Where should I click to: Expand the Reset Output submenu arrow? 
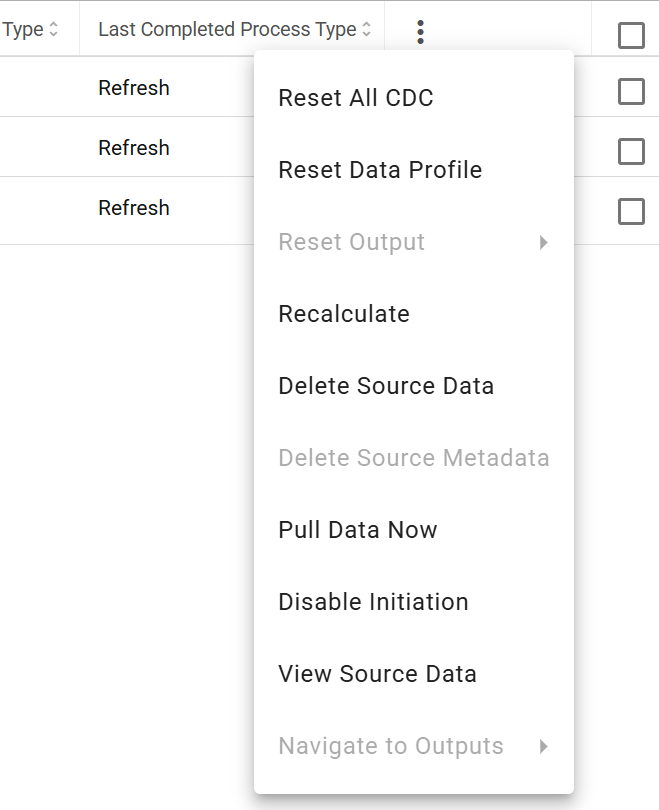(543, 242)
